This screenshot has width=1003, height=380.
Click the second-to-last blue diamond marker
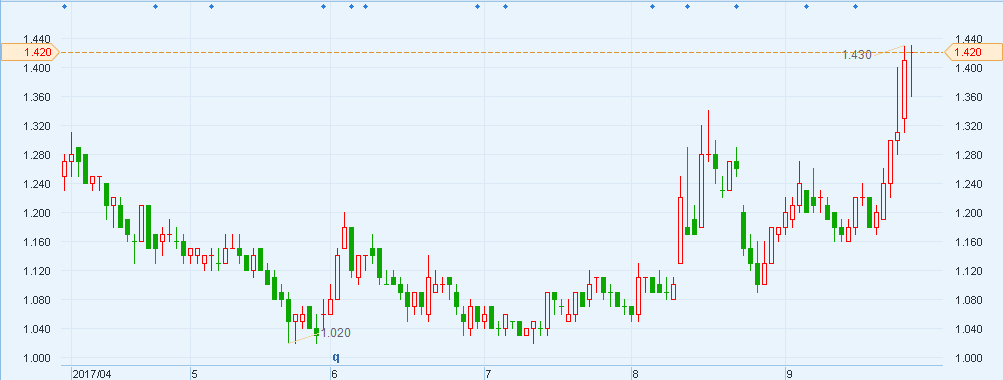click(x=806, y=6)
